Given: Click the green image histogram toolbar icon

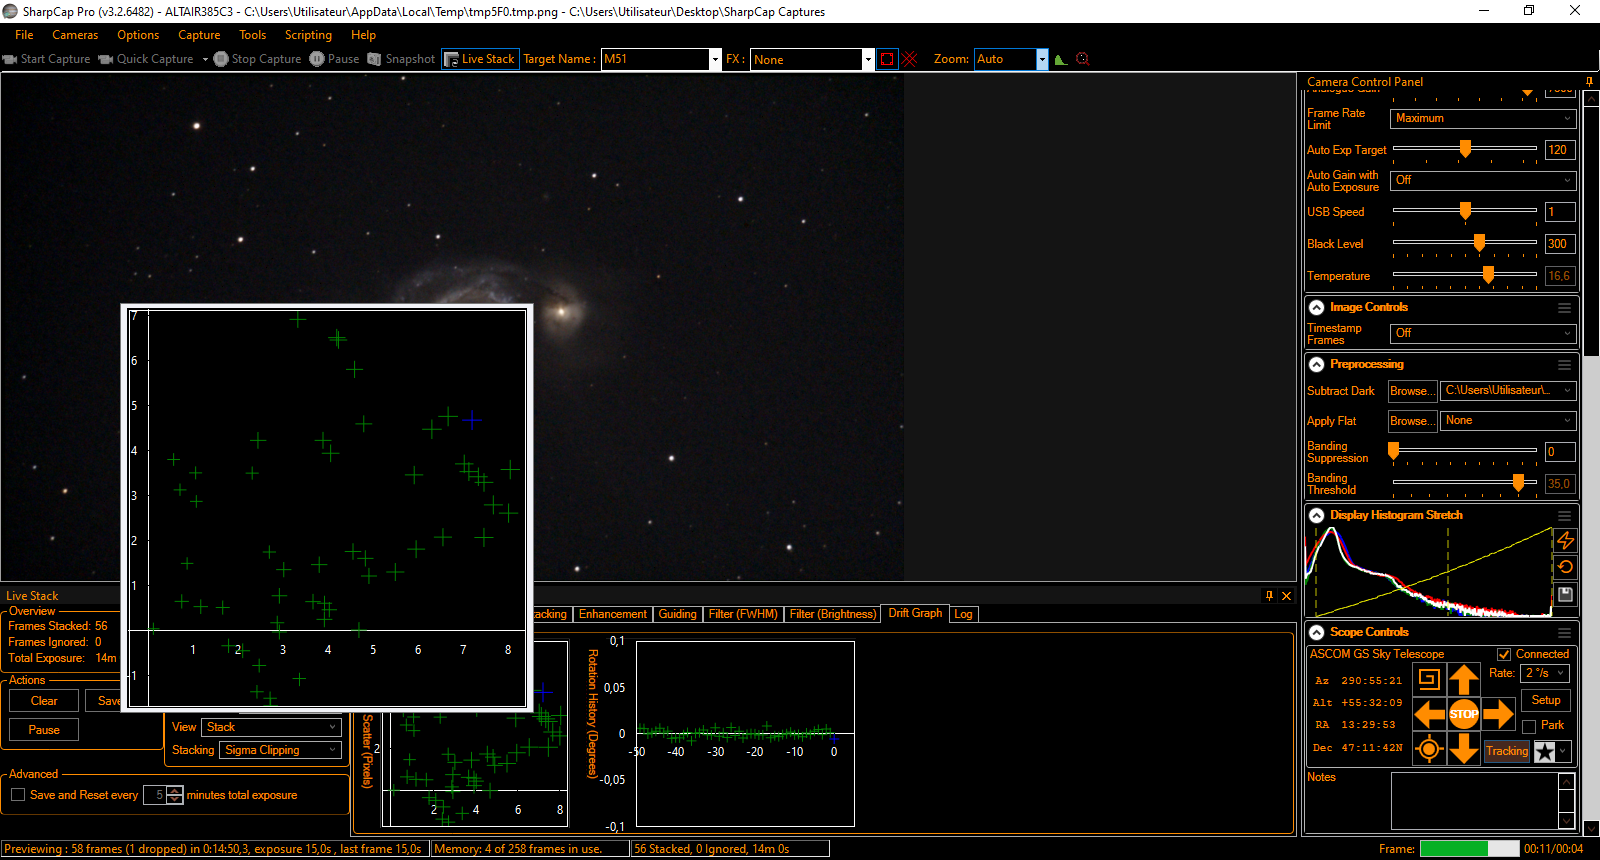Looking at the screenshot, I should pos(1061,59).
